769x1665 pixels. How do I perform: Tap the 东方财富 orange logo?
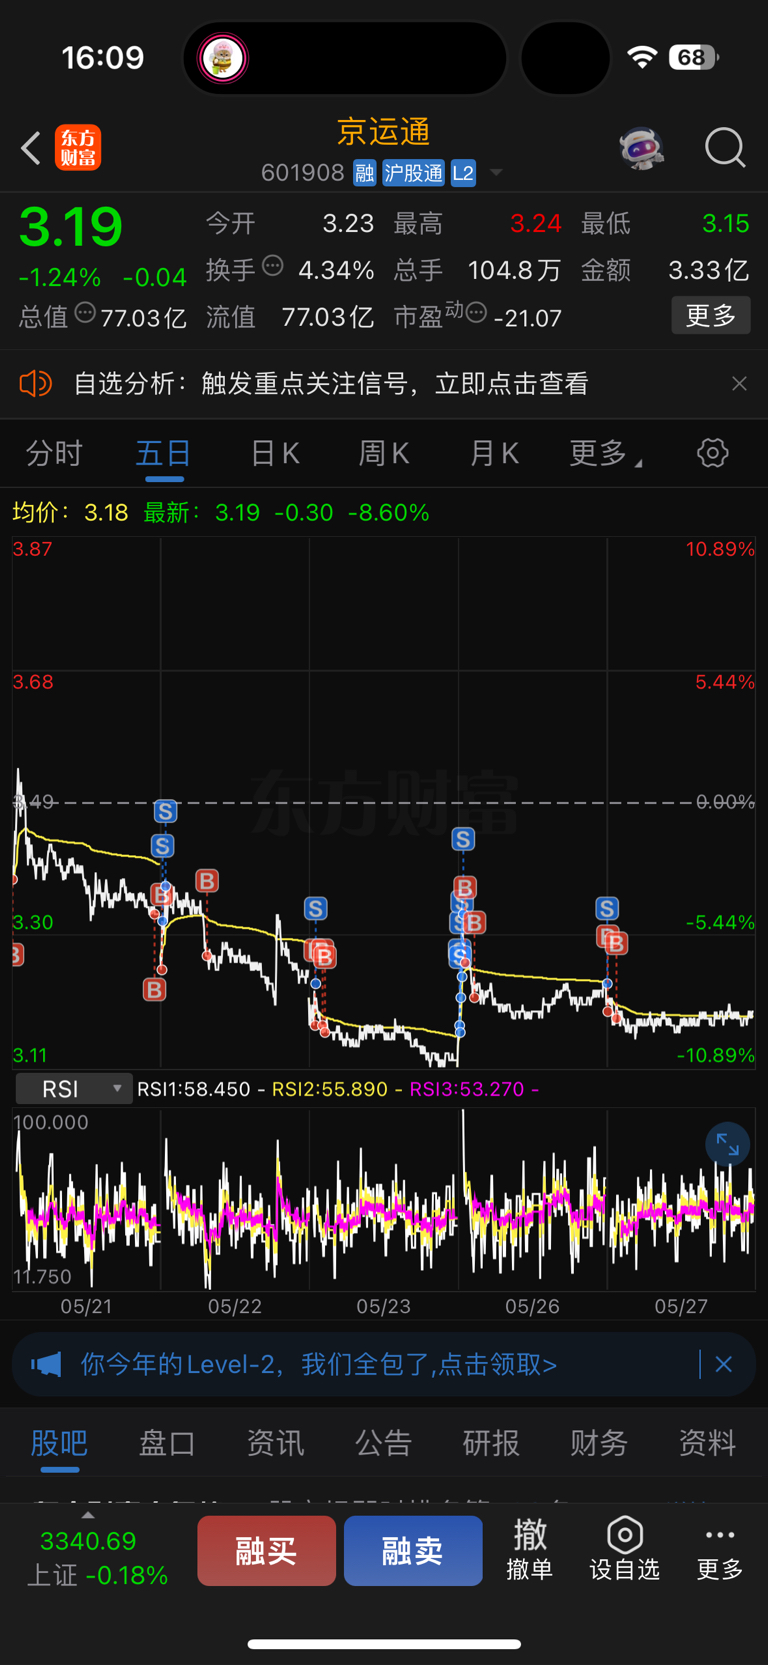(x=78, y=148)
